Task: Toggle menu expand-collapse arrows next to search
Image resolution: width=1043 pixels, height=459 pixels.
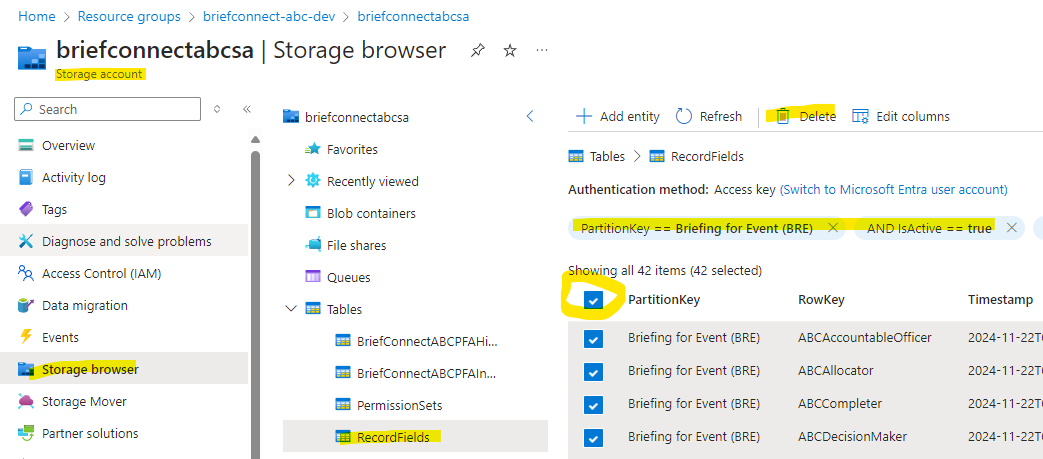Action: 217,109
